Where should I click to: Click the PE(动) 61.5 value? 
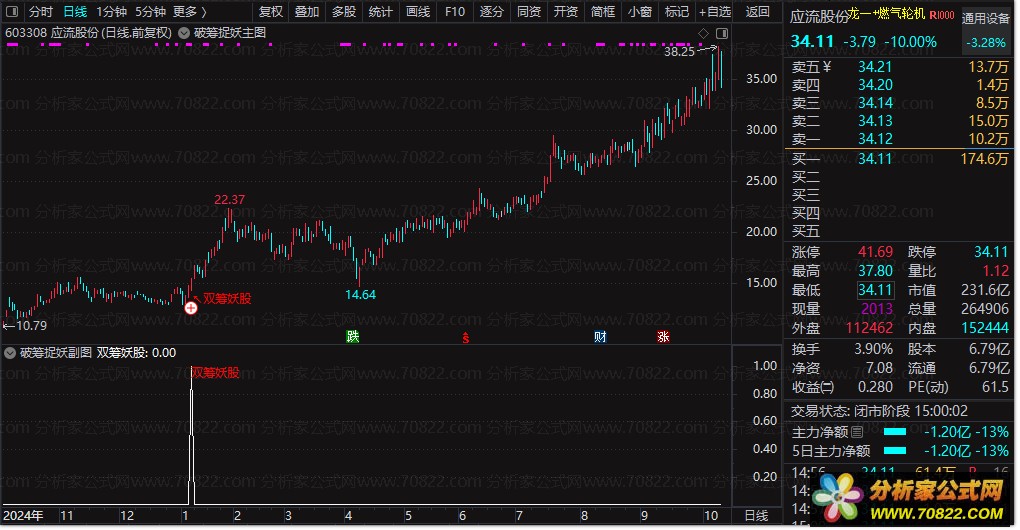[x=995, y=387]
